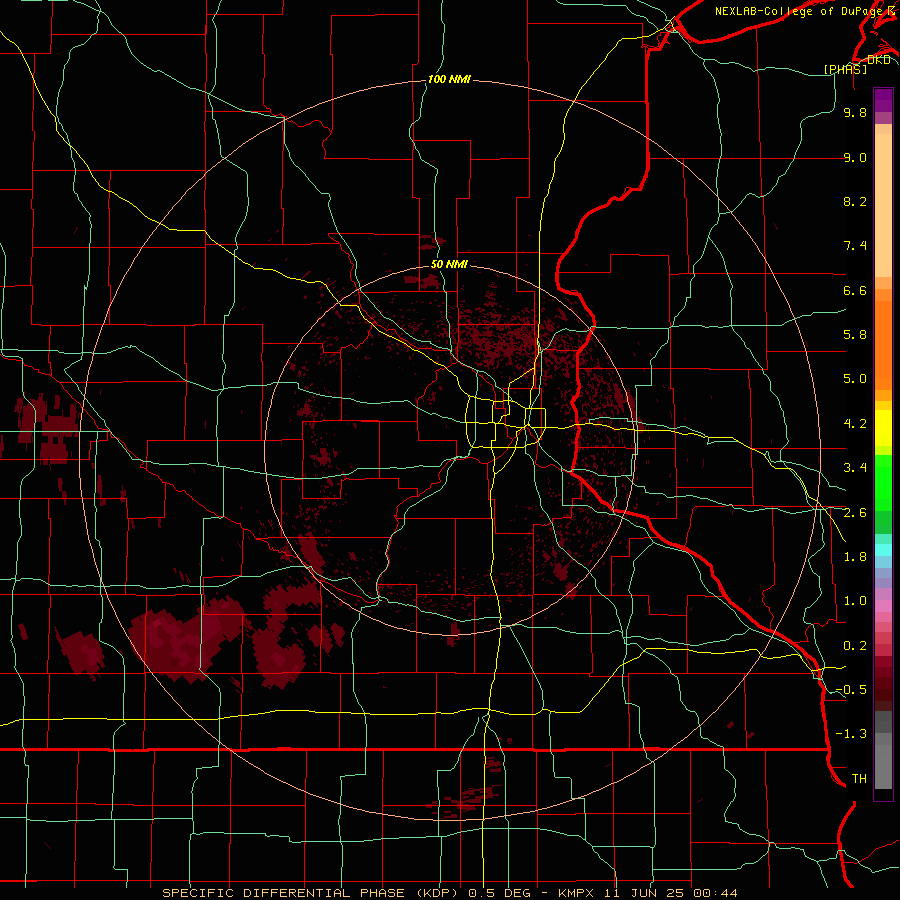This screenshot has width=900, height=900.
Task: Click the 50 NMI range ring label
Action: [449, 264]
